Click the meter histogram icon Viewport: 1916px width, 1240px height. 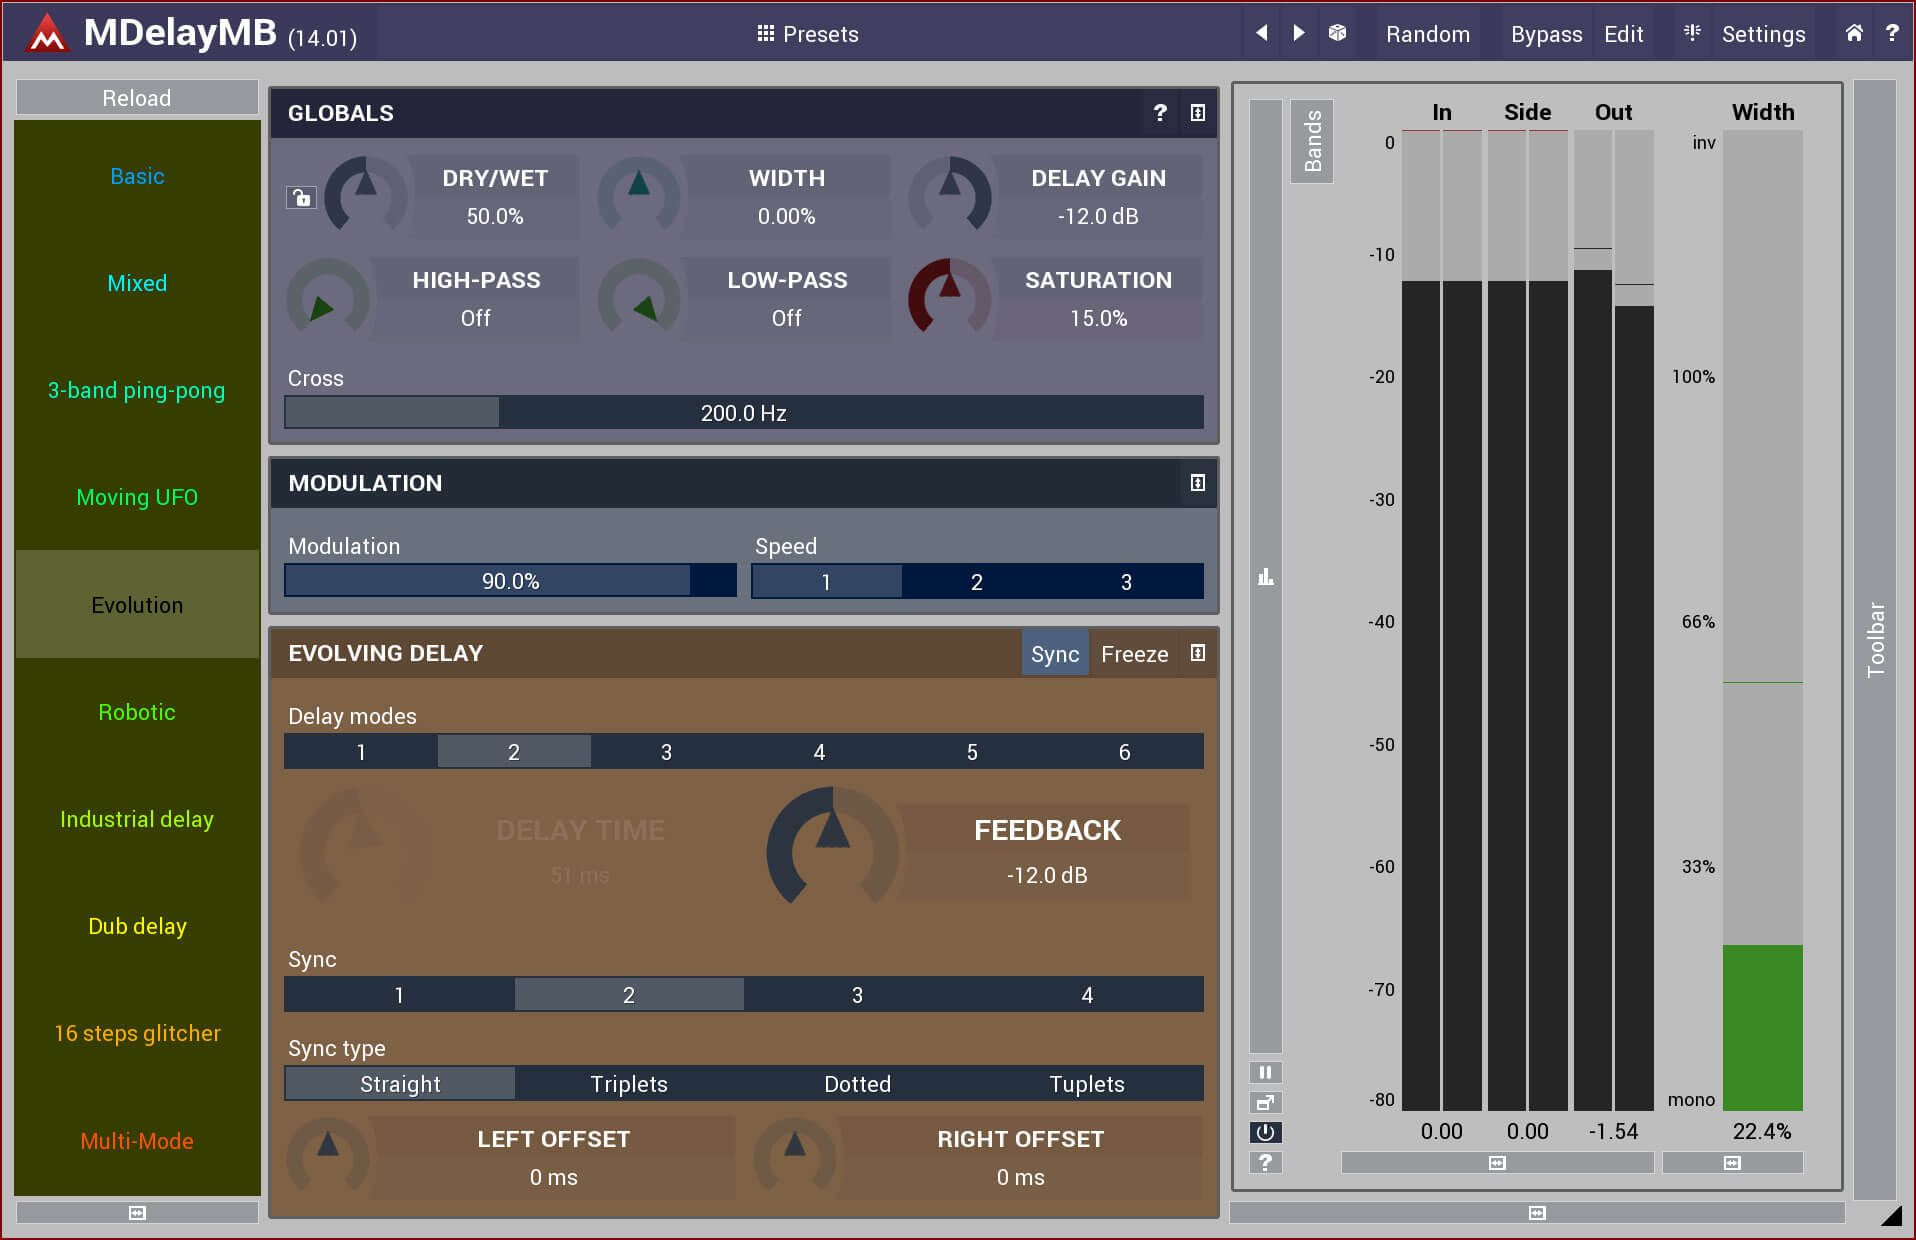1266,577
